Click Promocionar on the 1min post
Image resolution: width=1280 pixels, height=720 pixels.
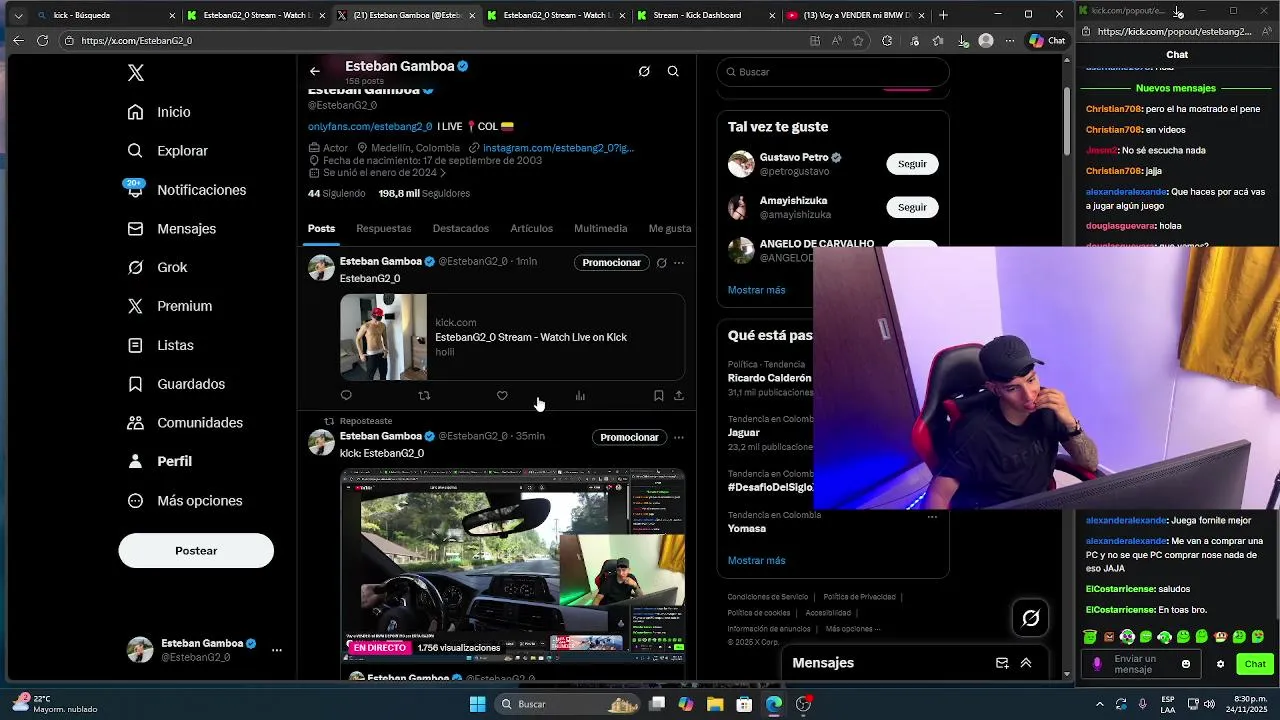pos(612,263)
